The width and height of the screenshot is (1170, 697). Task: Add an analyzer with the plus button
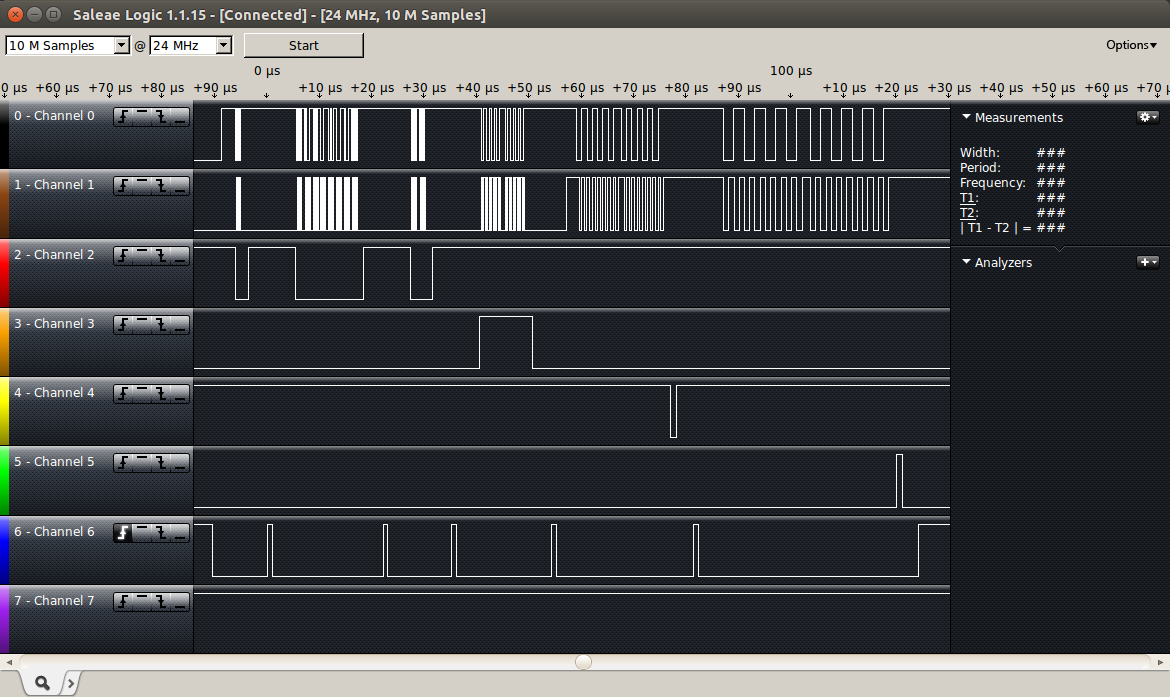1147,262
